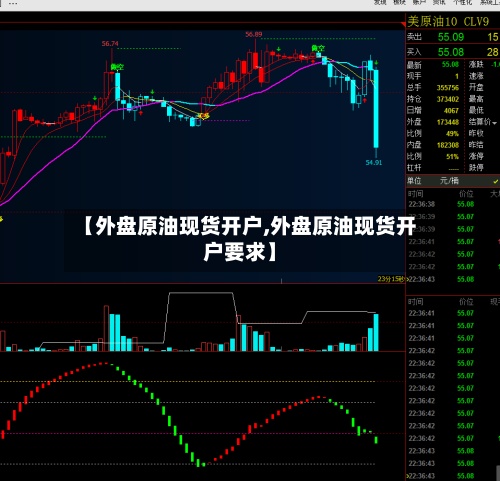This screenshot has height=481, width=500.
Task: Click the red corner triangle beside 美原油10 title
Action: 403,24
